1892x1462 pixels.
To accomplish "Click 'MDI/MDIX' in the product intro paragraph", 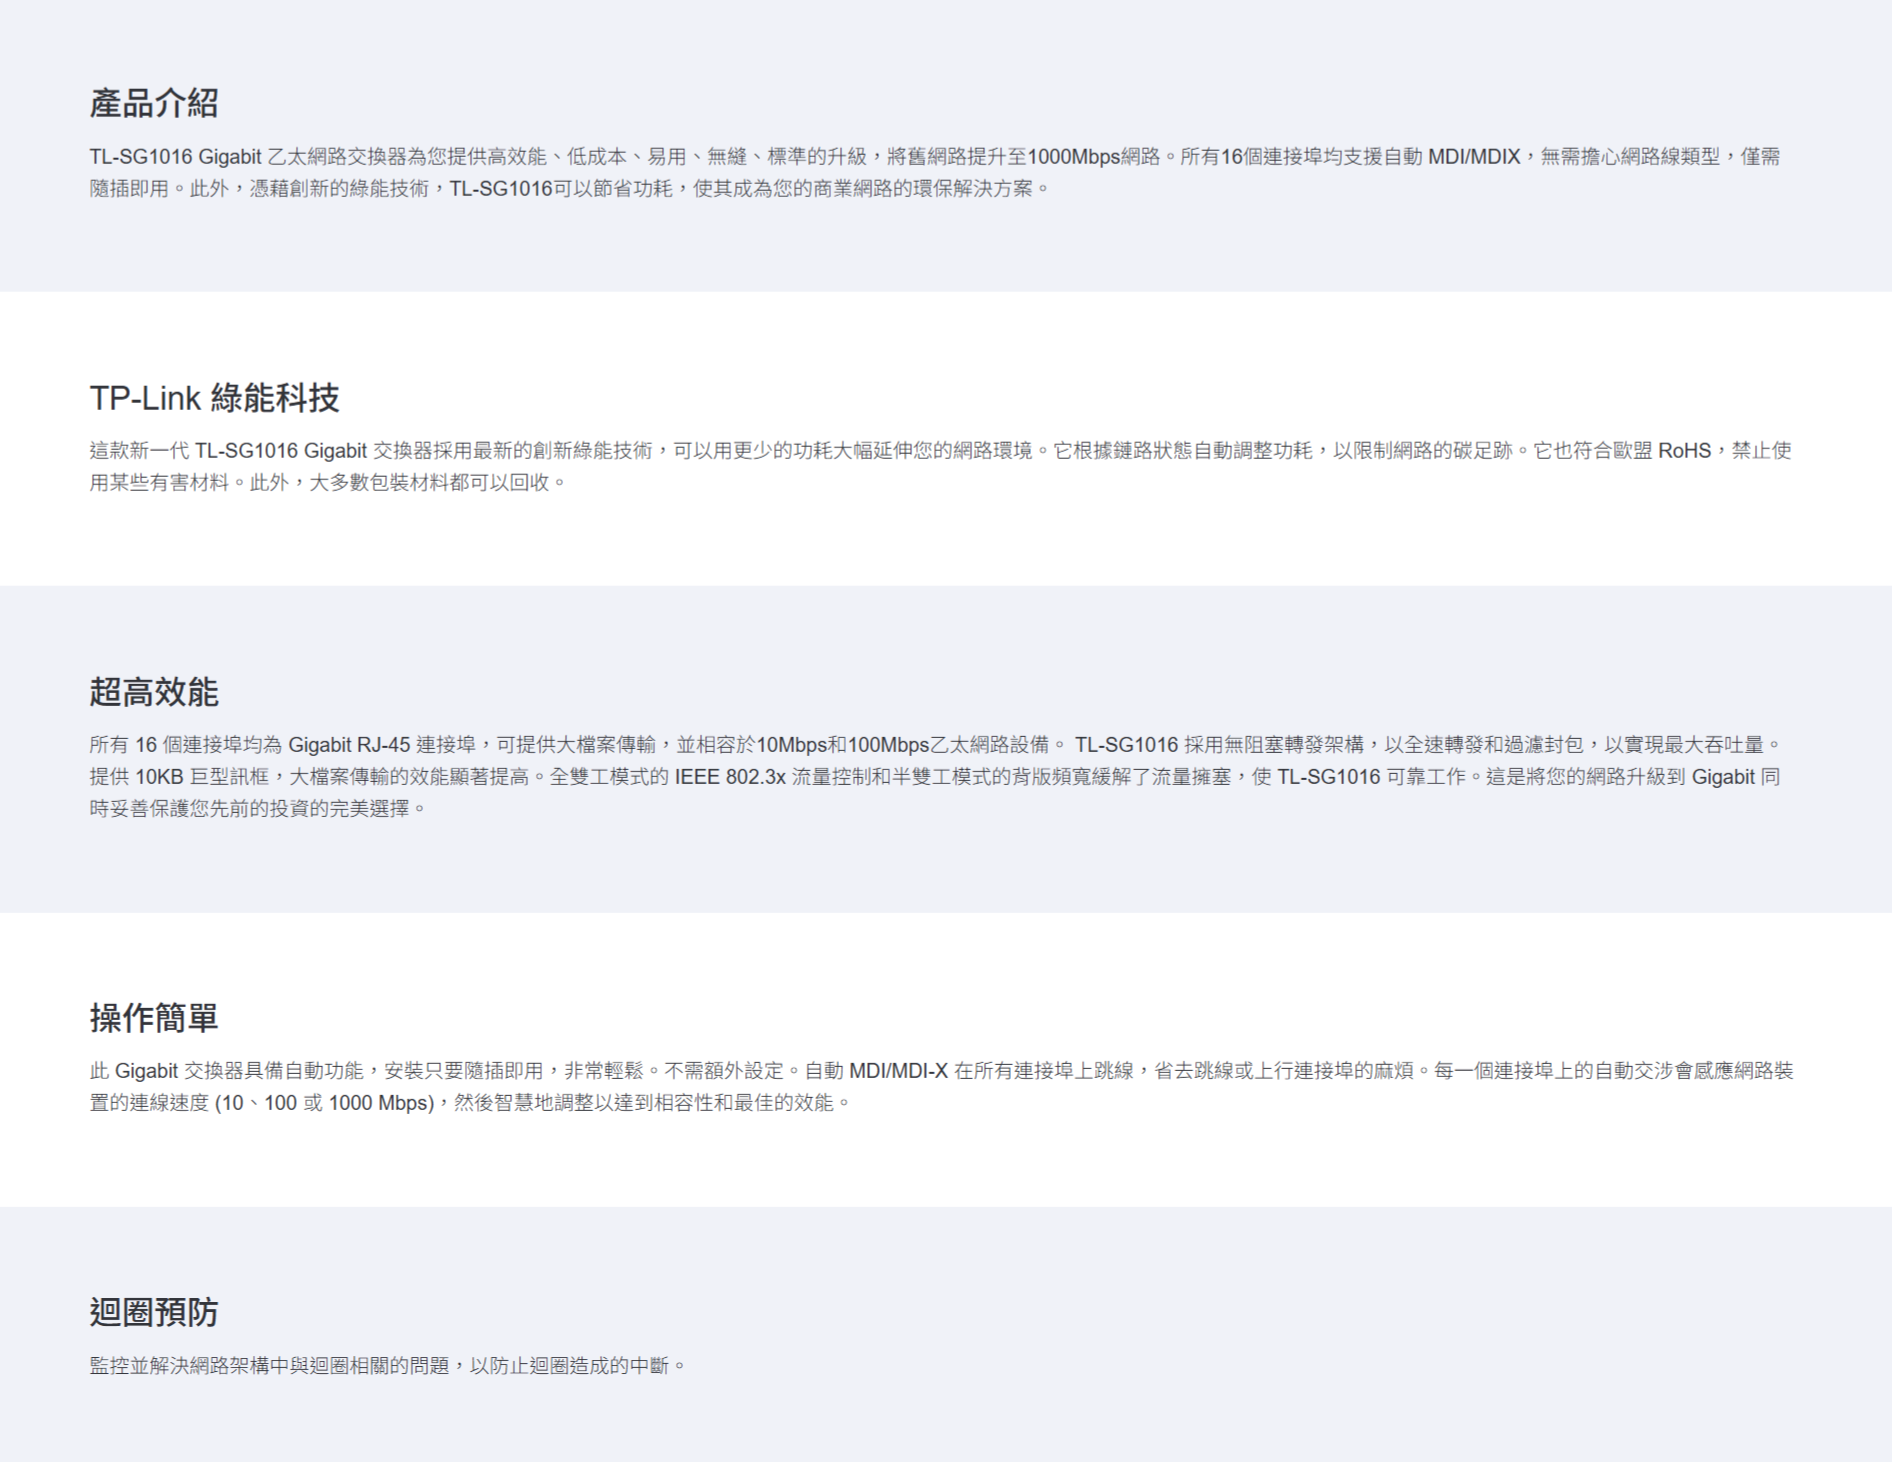I will click(x=1473, y=157).
